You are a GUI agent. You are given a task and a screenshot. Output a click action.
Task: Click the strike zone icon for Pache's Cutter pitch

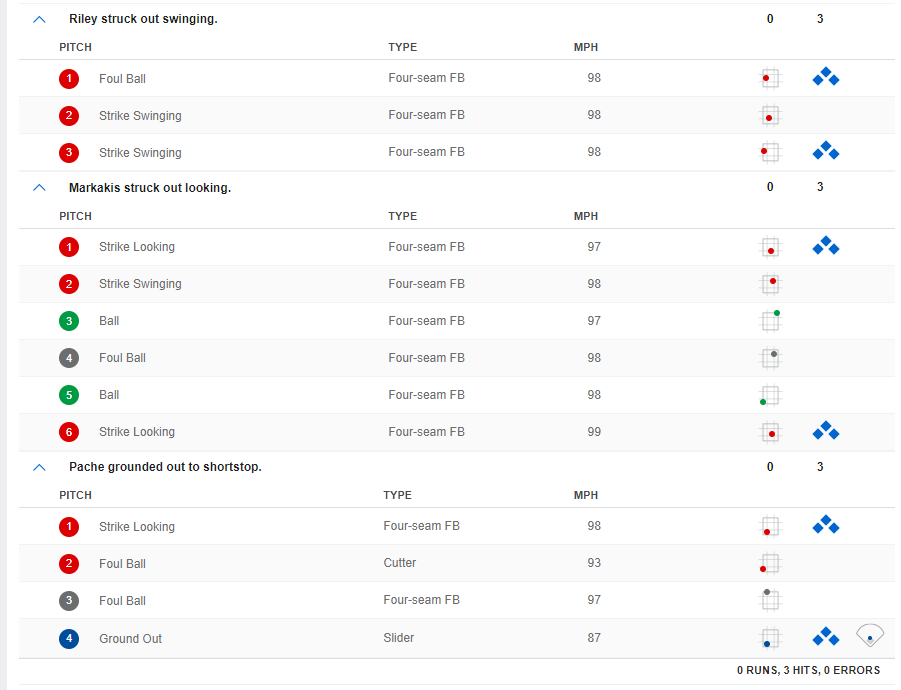point(769,564)
